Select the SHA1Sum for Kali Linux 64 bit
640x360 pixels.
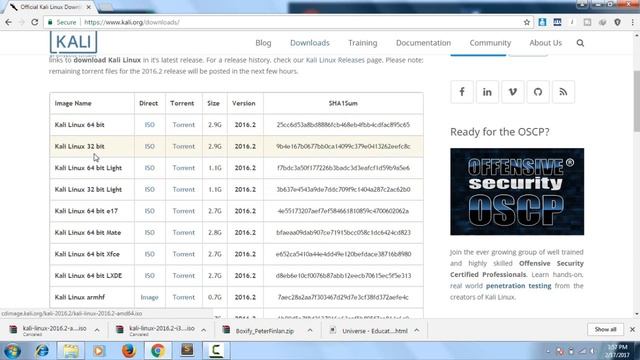[343, 125]
